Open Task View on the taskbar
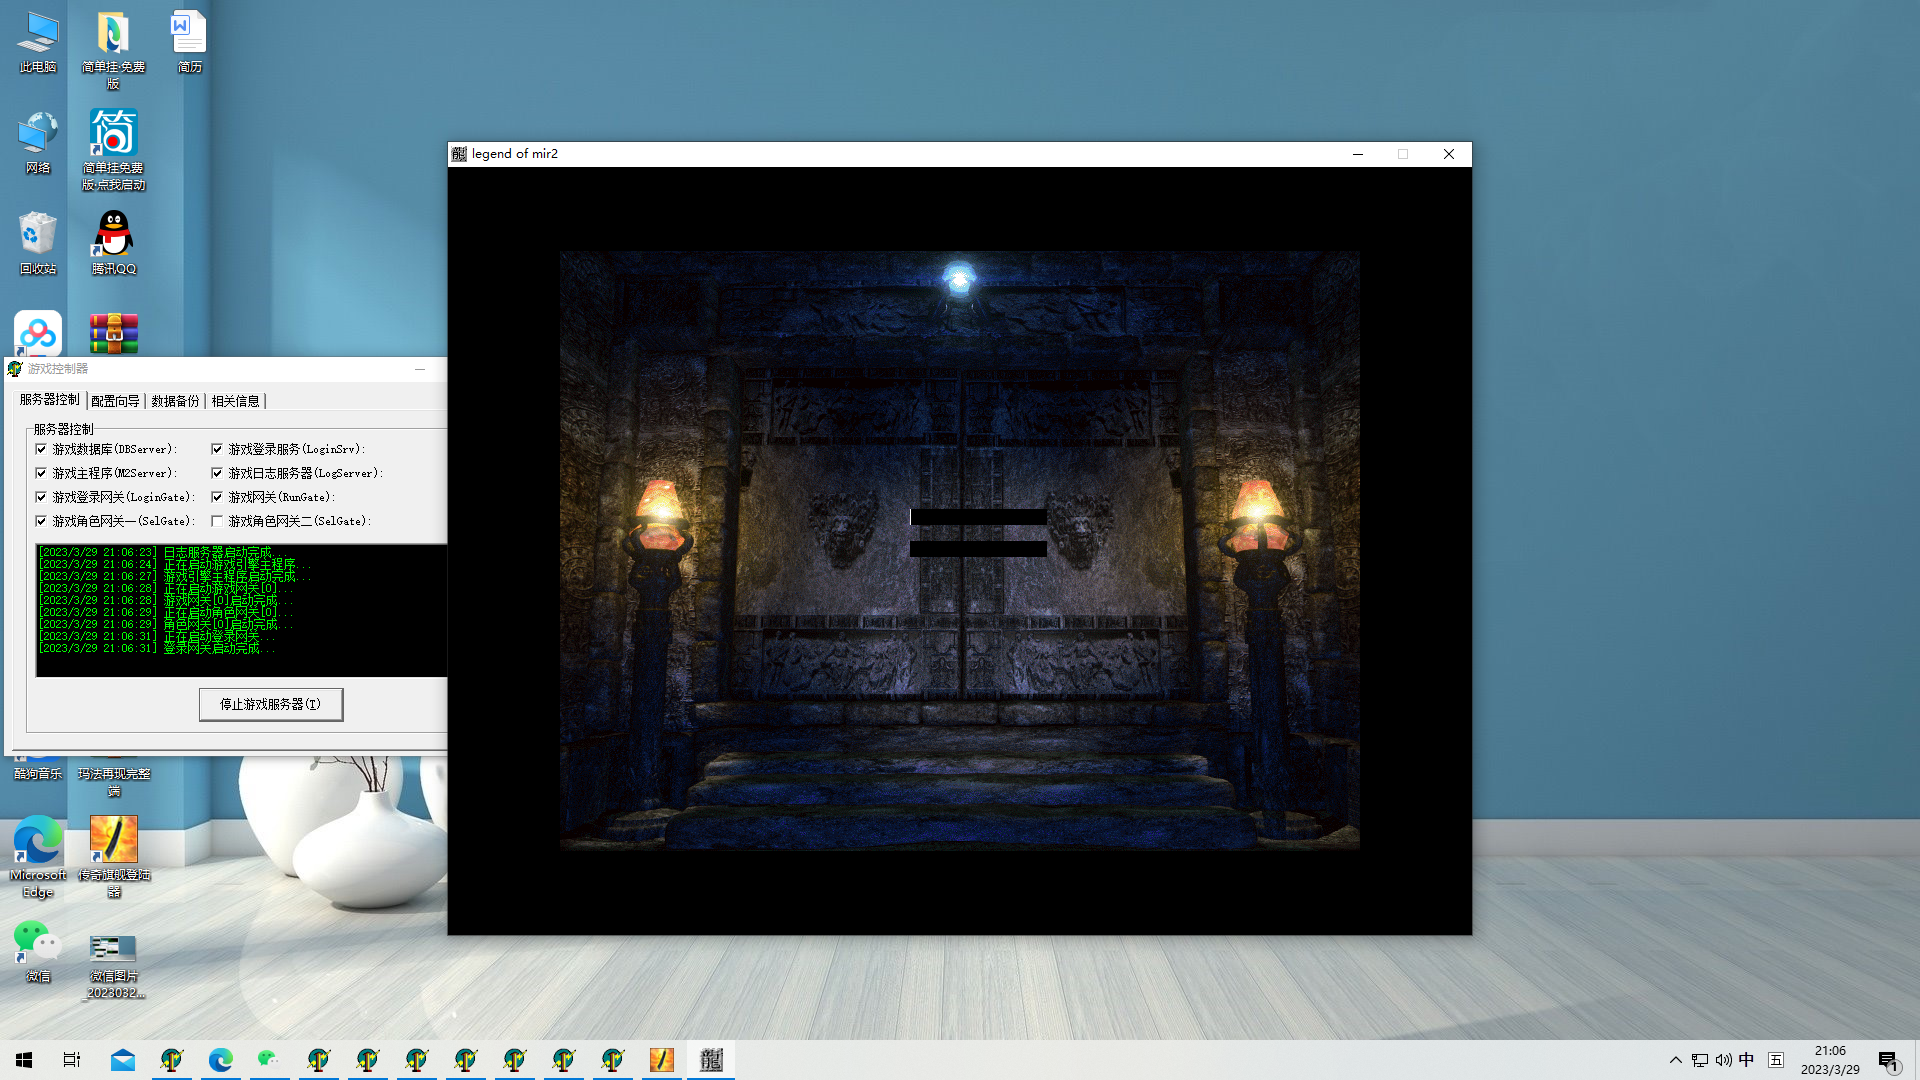 [72, 1060]
